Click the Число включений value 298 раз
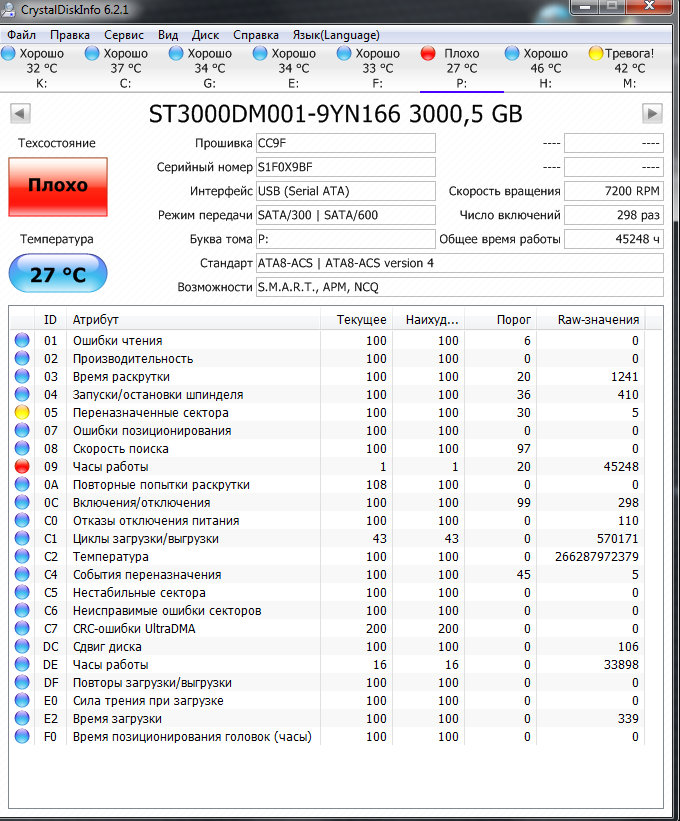 coord(614,215)
